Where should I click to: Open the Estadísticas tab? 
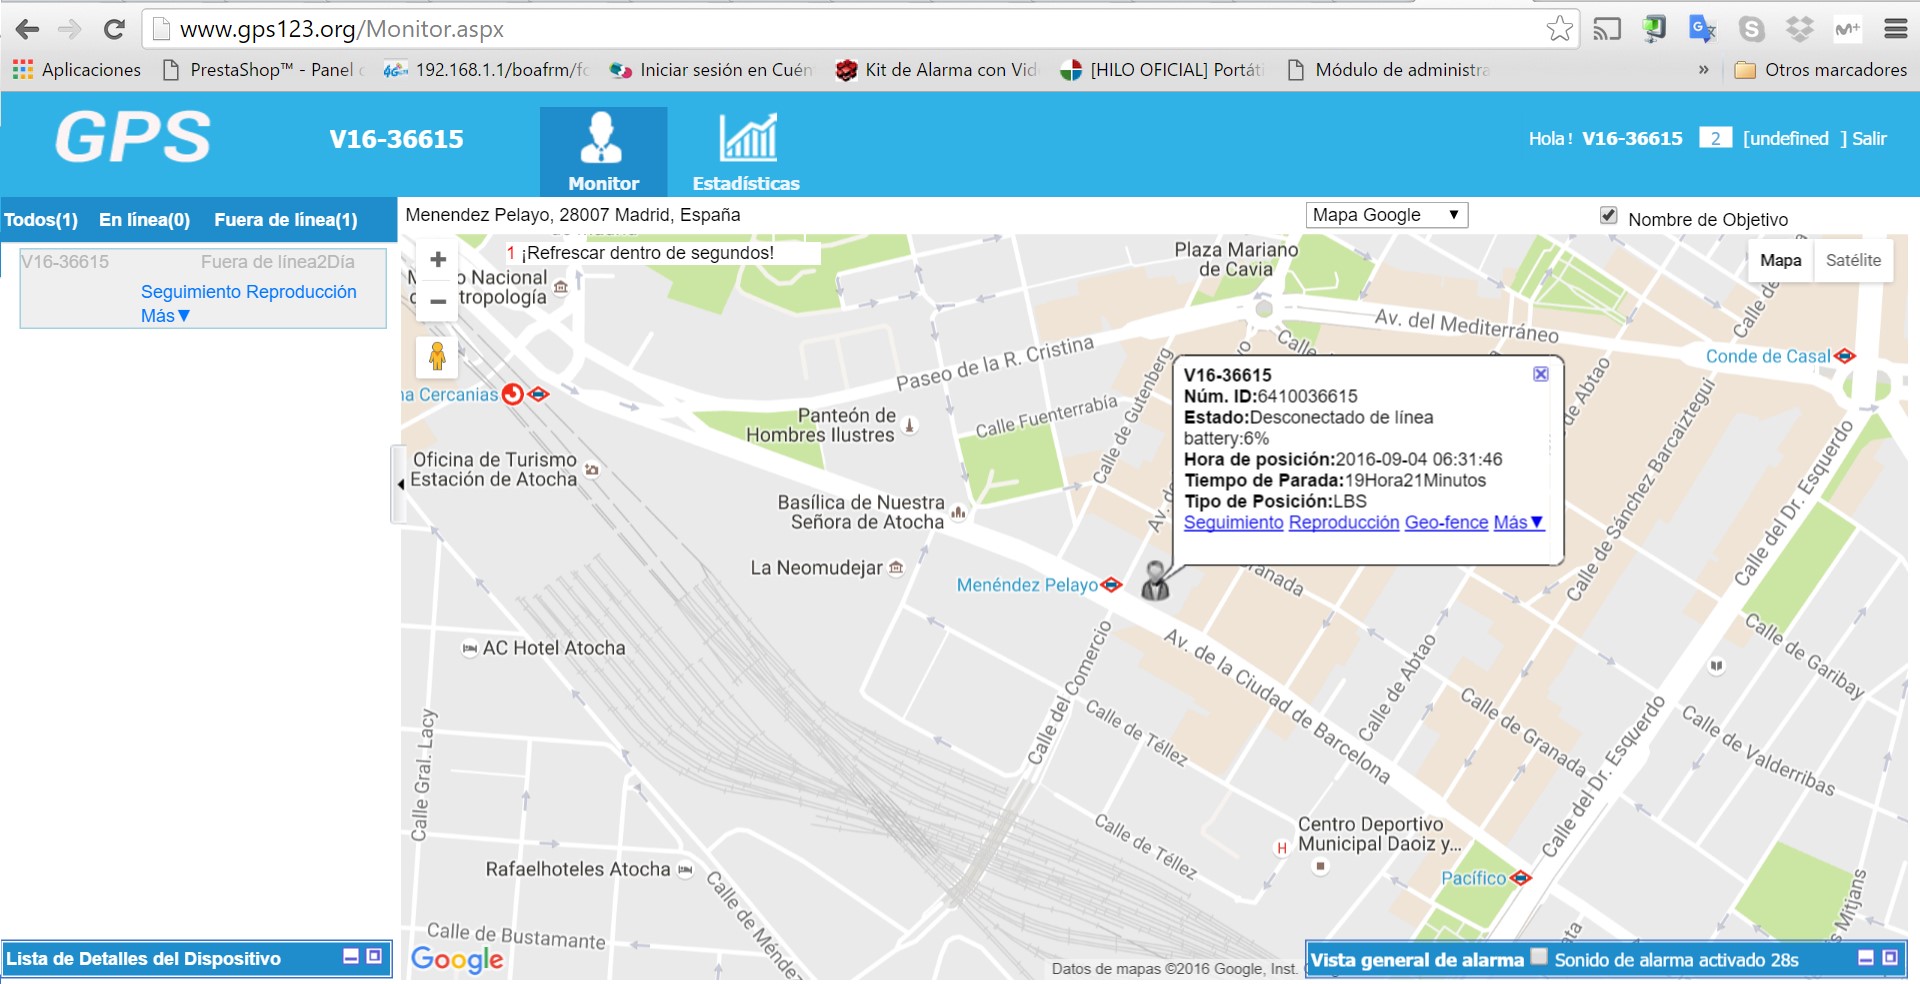click(x=746, y=151)
